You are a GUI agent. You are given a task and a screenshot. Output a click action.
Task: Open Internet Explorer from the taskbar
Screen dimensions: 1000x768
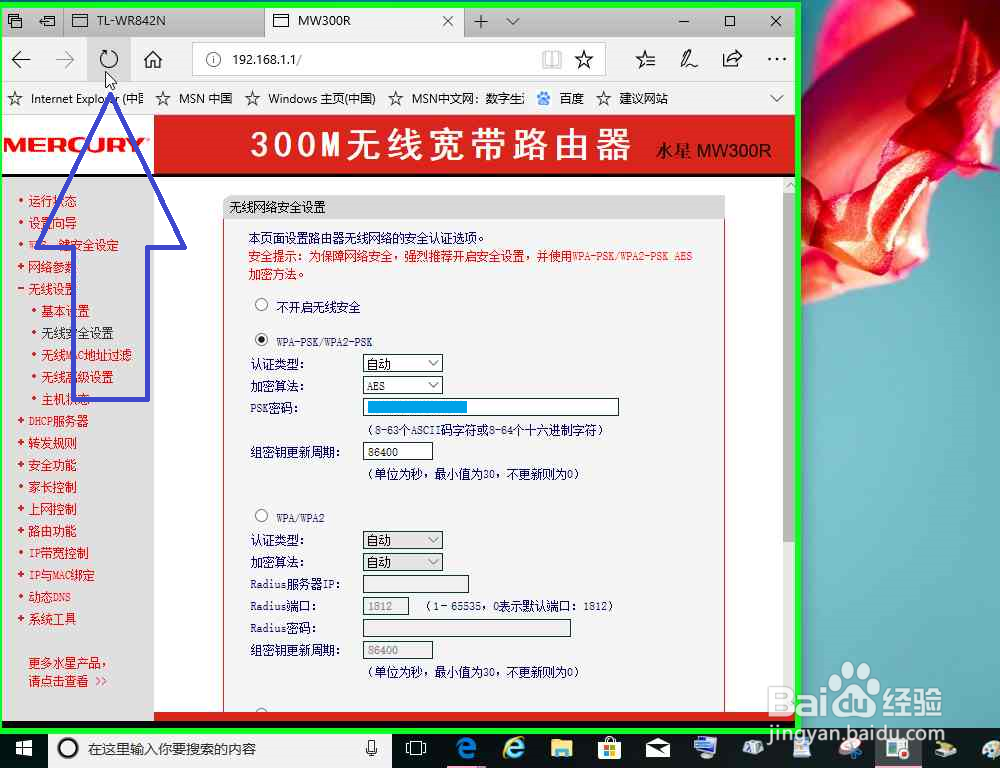[x=513, y=748]
